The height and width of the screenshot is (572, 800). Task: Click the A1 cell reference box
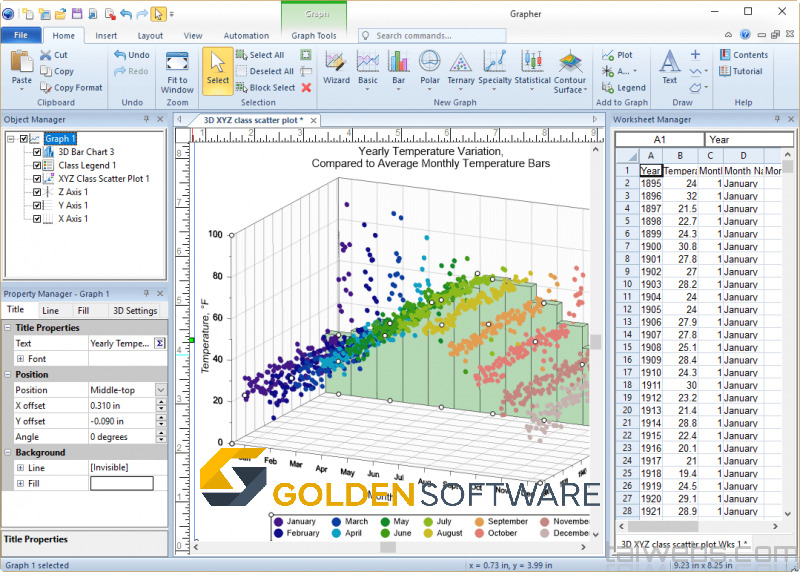click(659, 139)
